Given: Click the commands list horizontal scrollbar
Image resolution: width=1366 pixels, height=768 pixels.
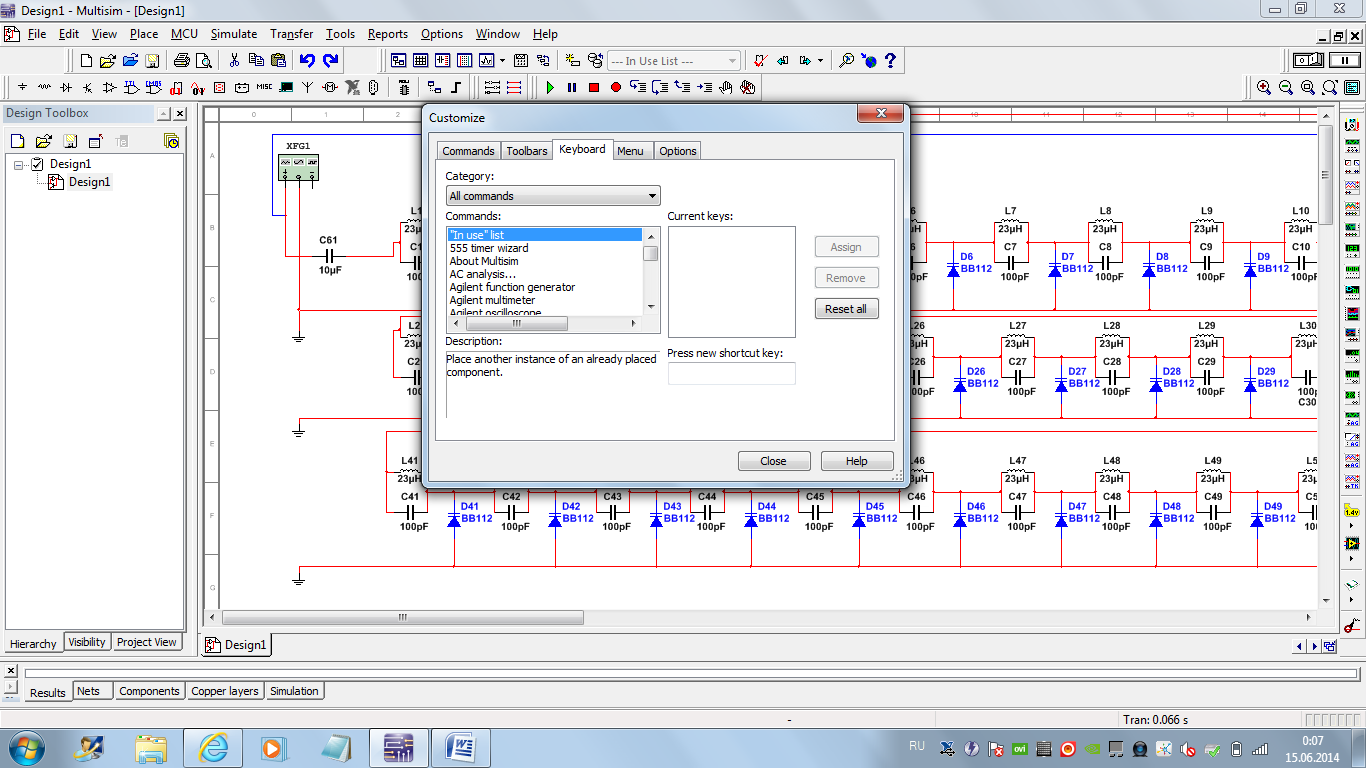Looking at the screenshot, I should (517, 324).
